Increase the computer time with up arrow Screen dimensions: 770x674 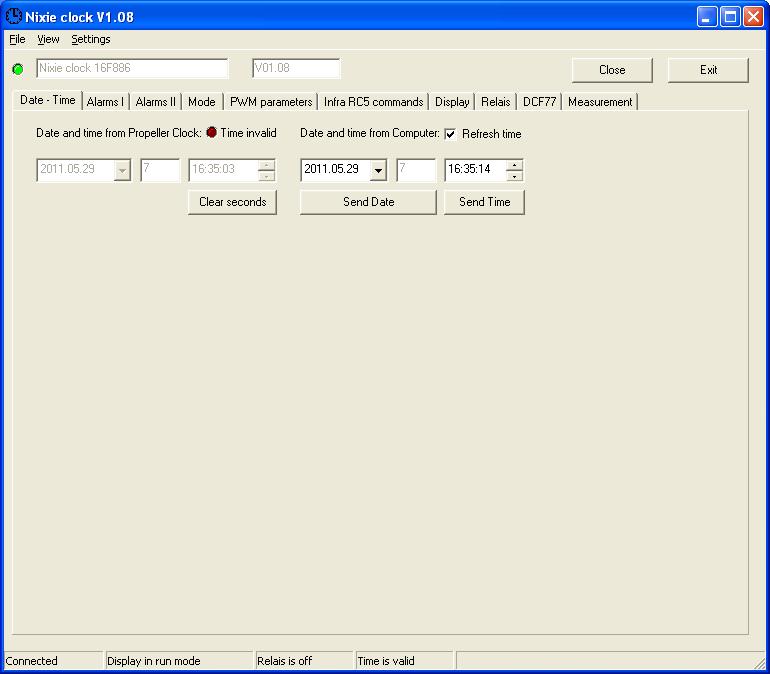[x=514, y=165]
